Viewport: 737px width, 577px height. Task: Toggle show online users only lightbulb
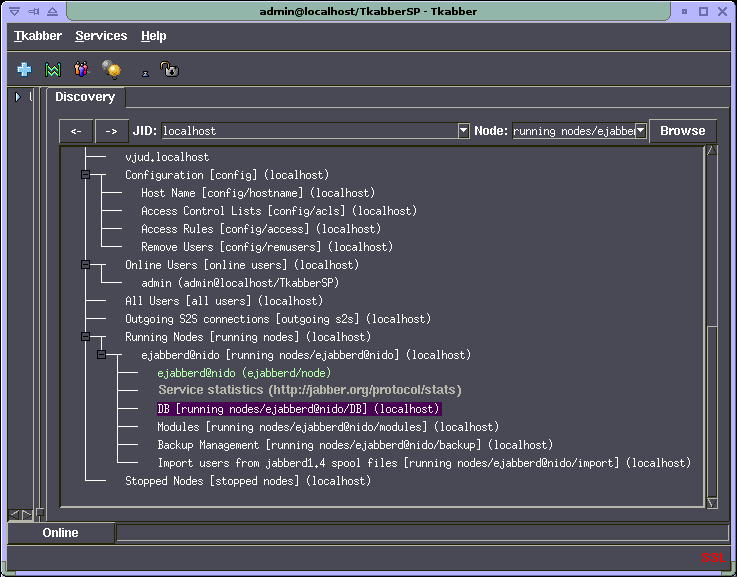click(x=111, y=70)
